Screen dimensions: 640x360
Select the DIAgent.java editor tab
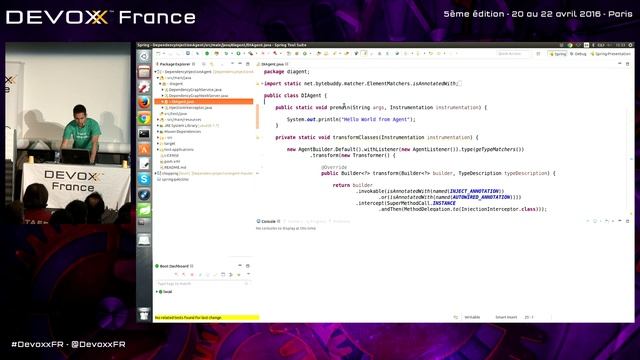click(272, 64)
